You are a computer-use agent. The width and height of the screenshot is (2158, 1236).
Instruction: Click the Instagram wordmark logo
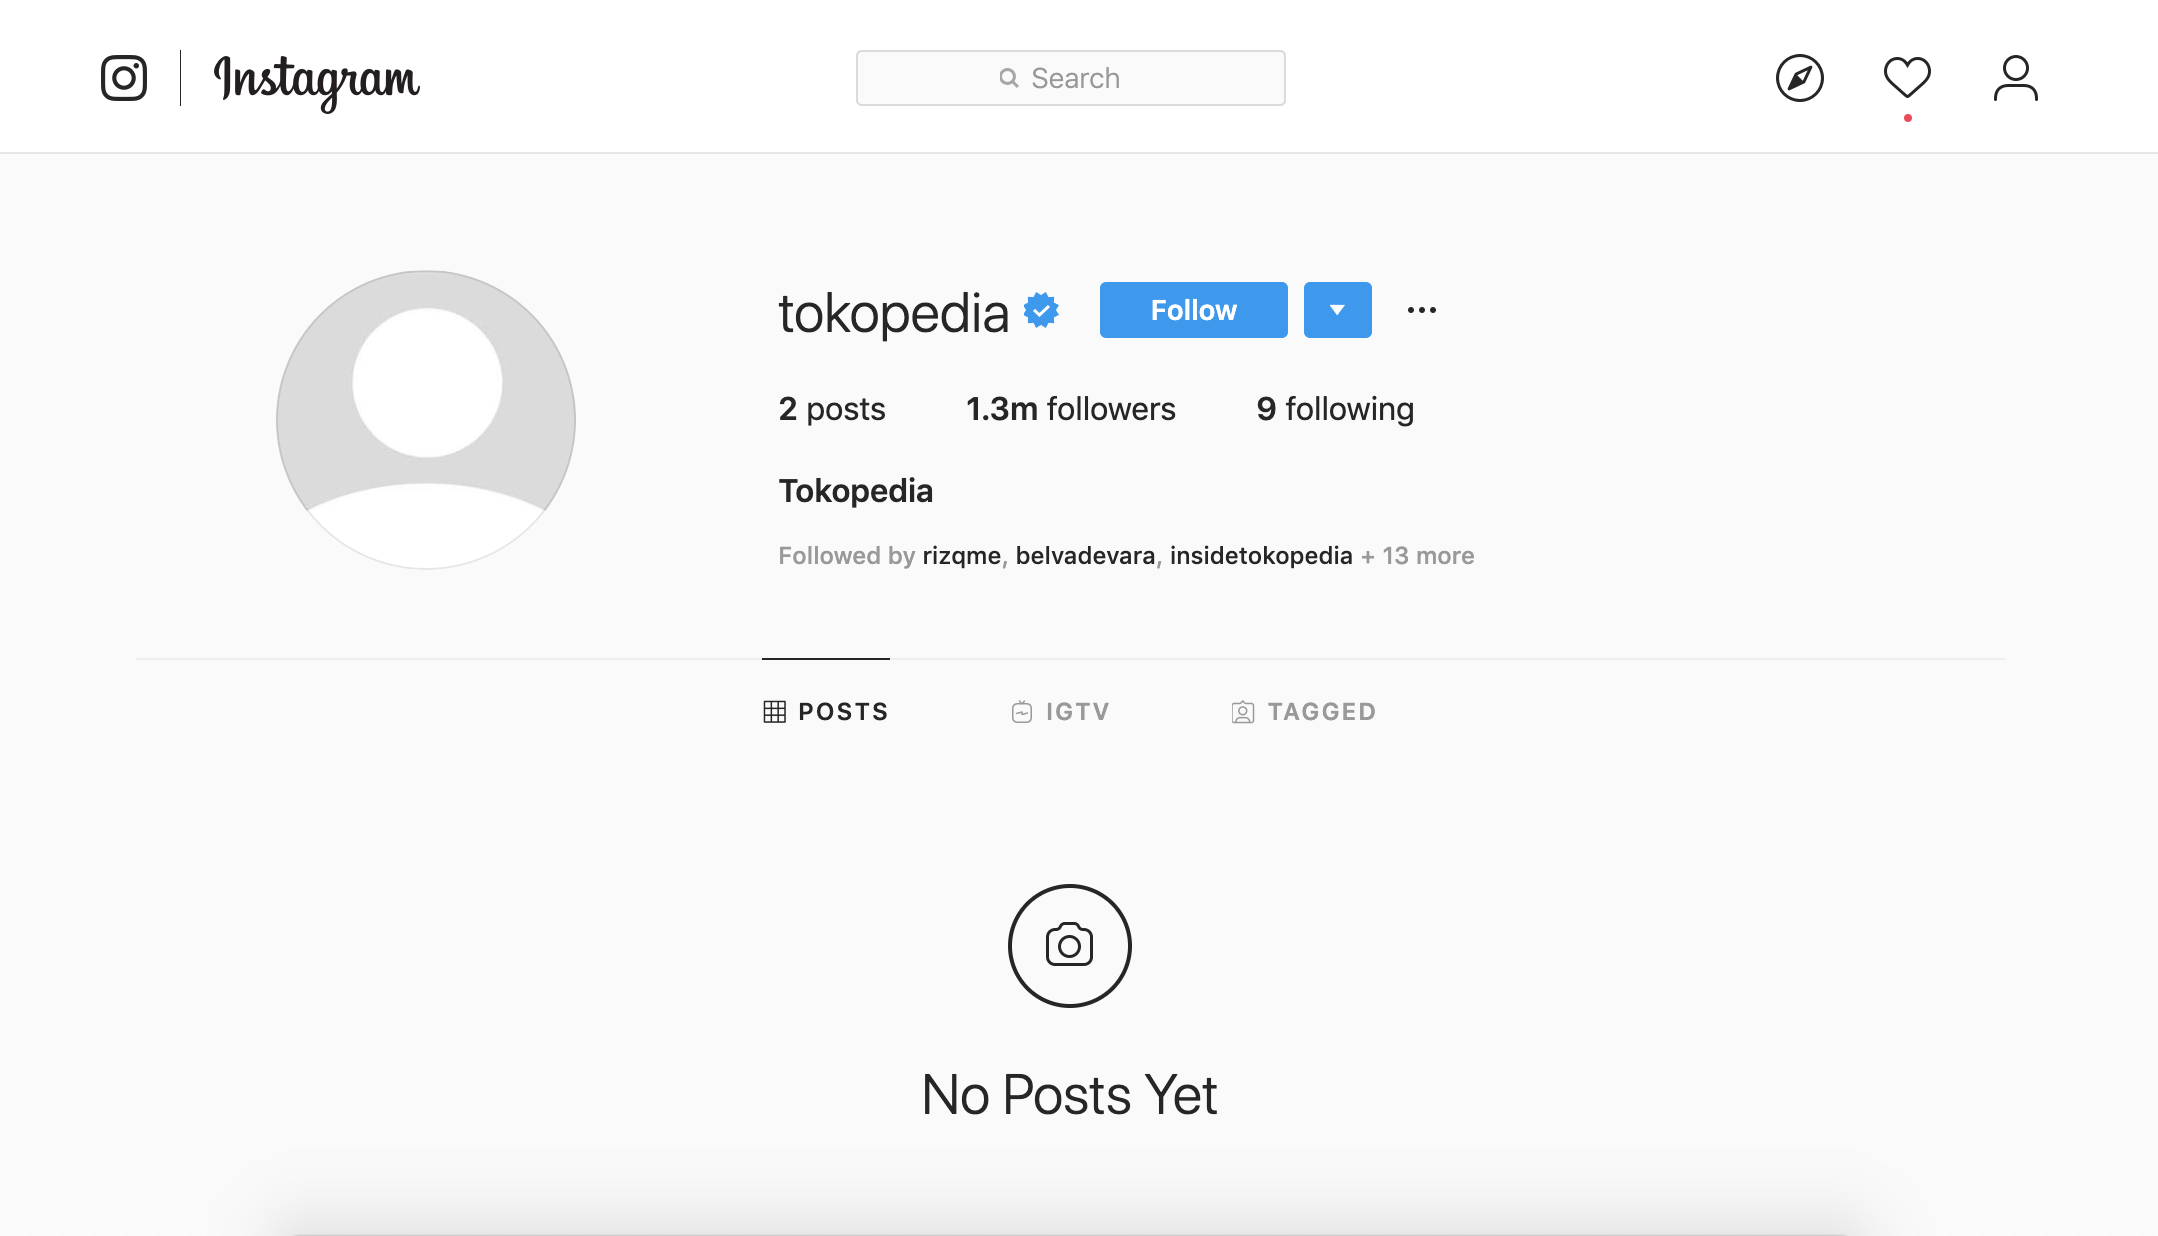point(315,80)
